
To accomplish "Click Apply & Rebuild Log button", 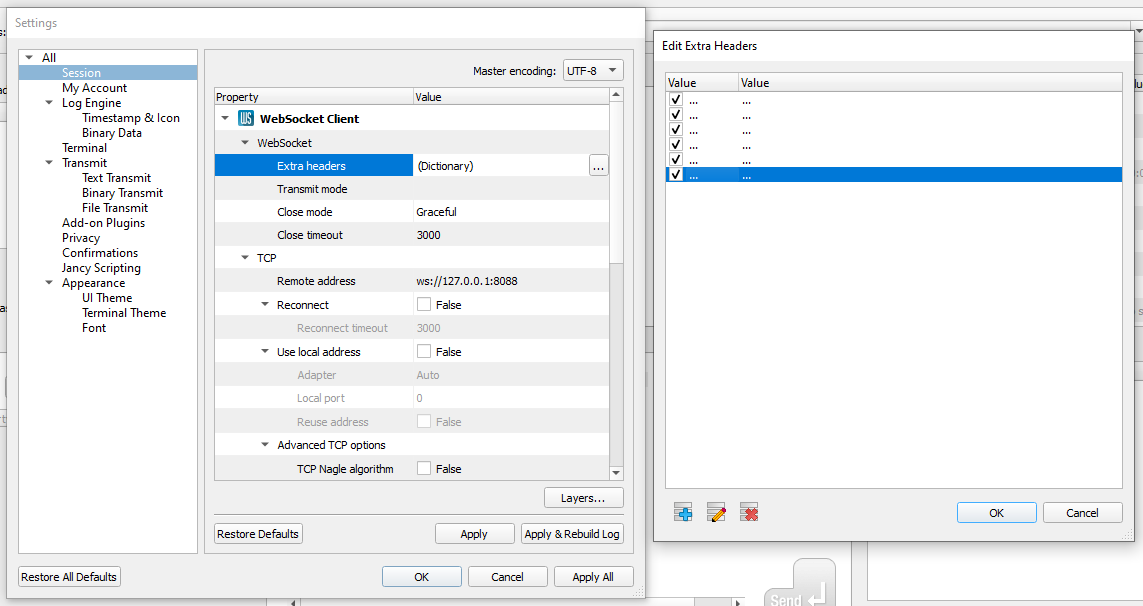I will (572, 534).
